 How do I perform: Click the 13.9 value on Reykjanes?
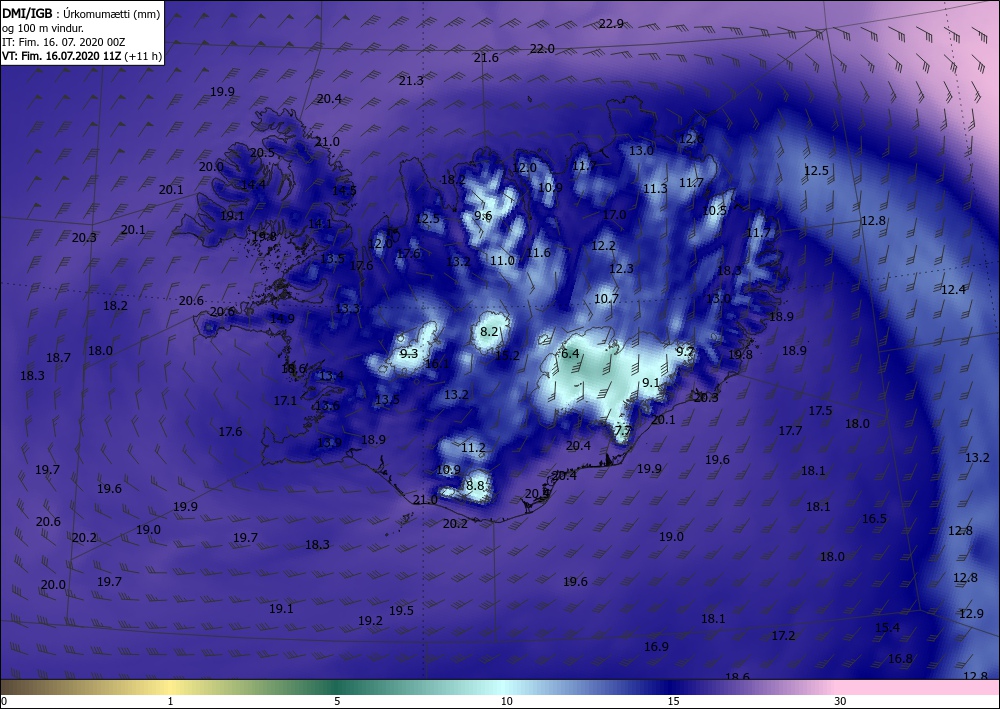329,442
